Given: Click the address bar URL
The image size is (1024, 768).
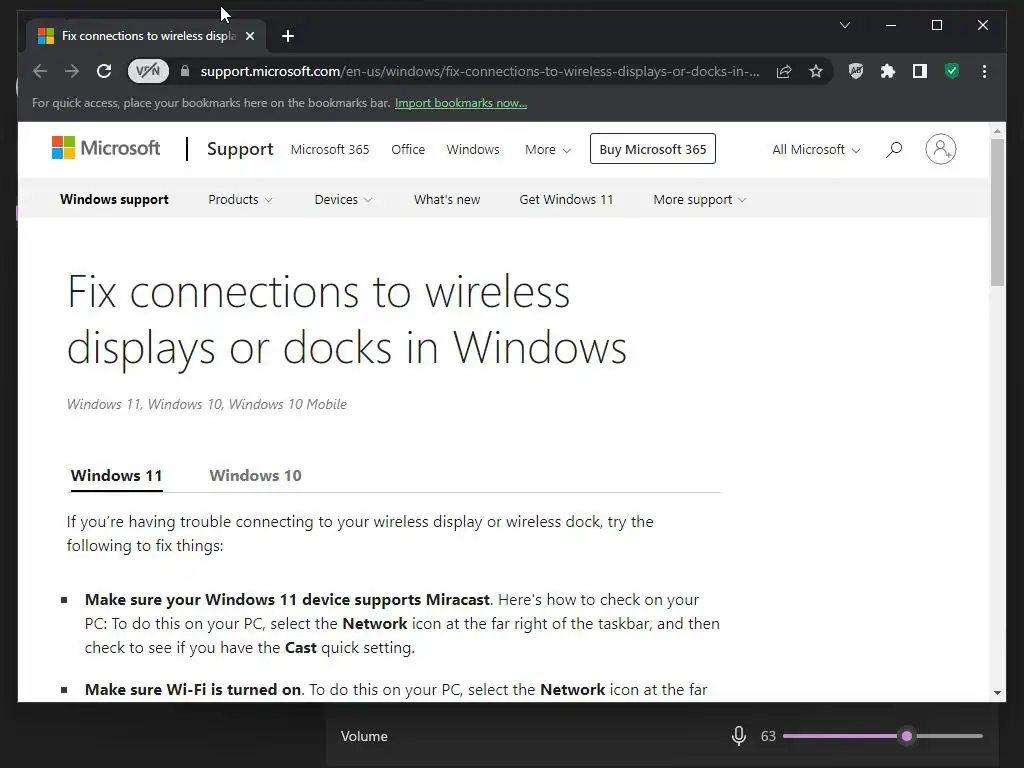Looking at the screenshot, I should click(479, 71).
